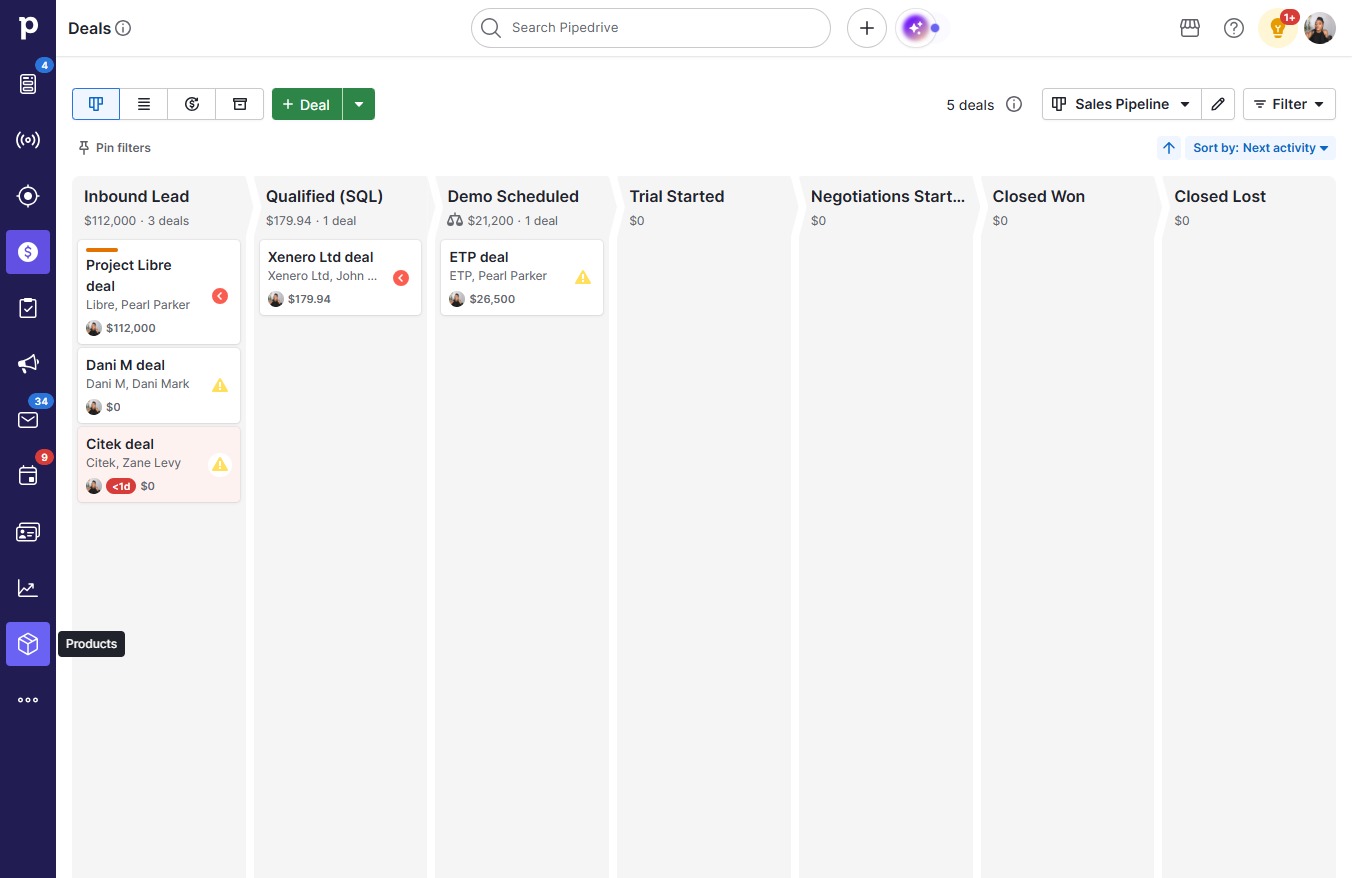The image size is (1352, 878).
Task: Click the $179.94 value on Xenero Ltd card
Action: click(309, 299)
